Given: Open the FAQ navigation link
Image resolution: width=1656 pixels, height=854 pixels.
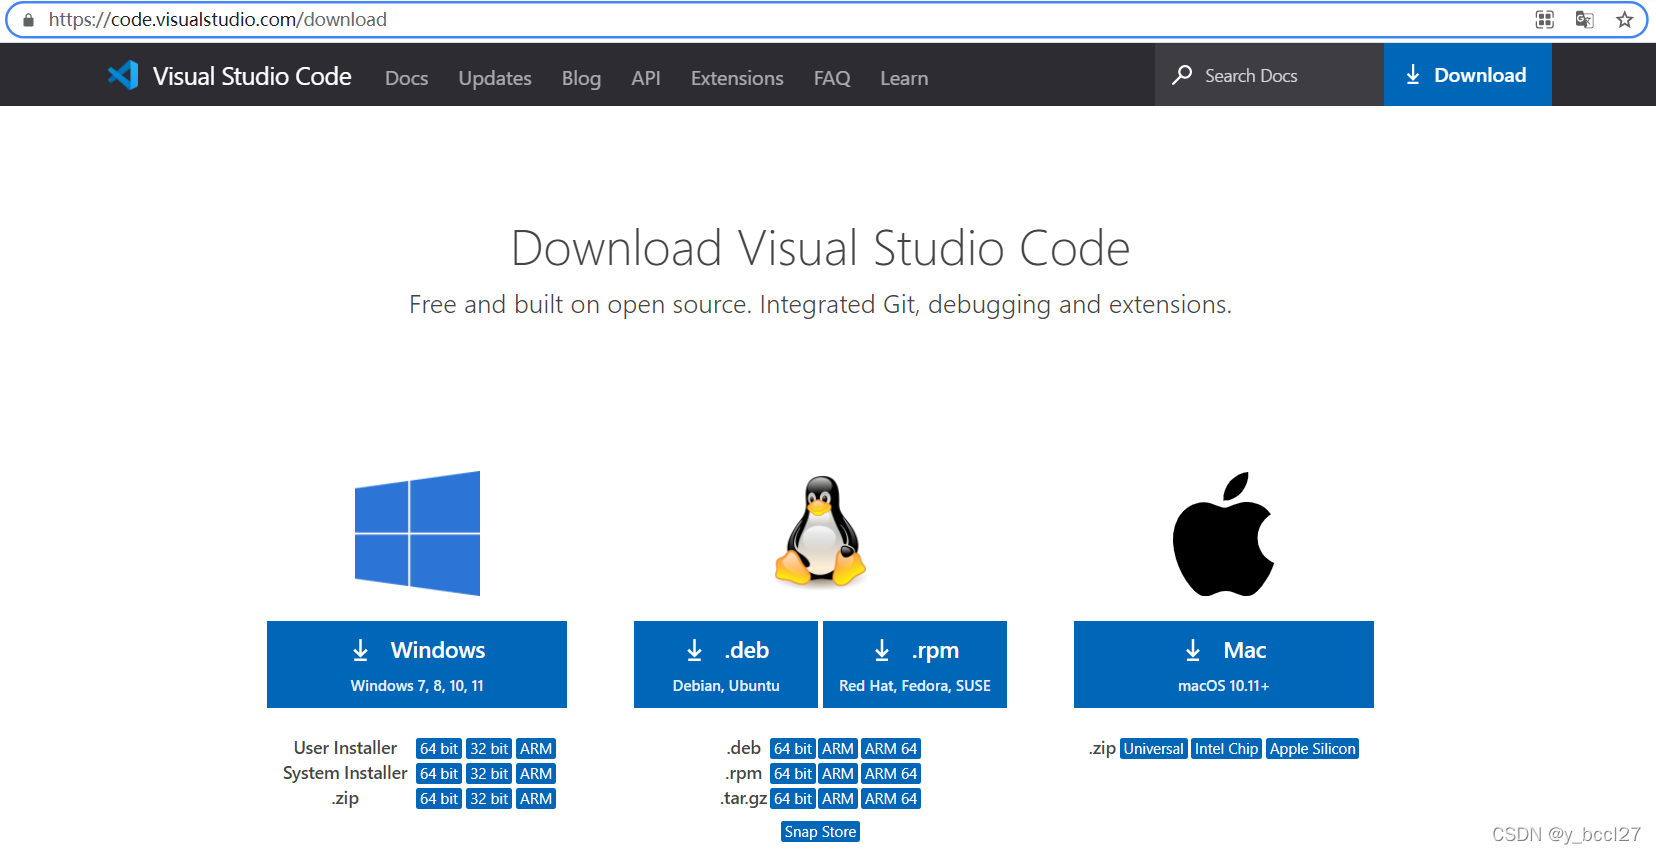Looking at the screenshot, I should coord(832,78).
